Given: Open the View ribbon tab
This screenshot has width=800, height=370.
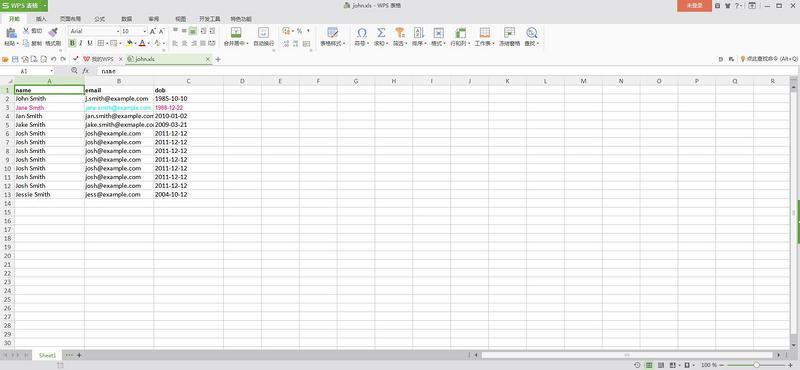Looking at the screenshot, I should click(x=181, y=19).
